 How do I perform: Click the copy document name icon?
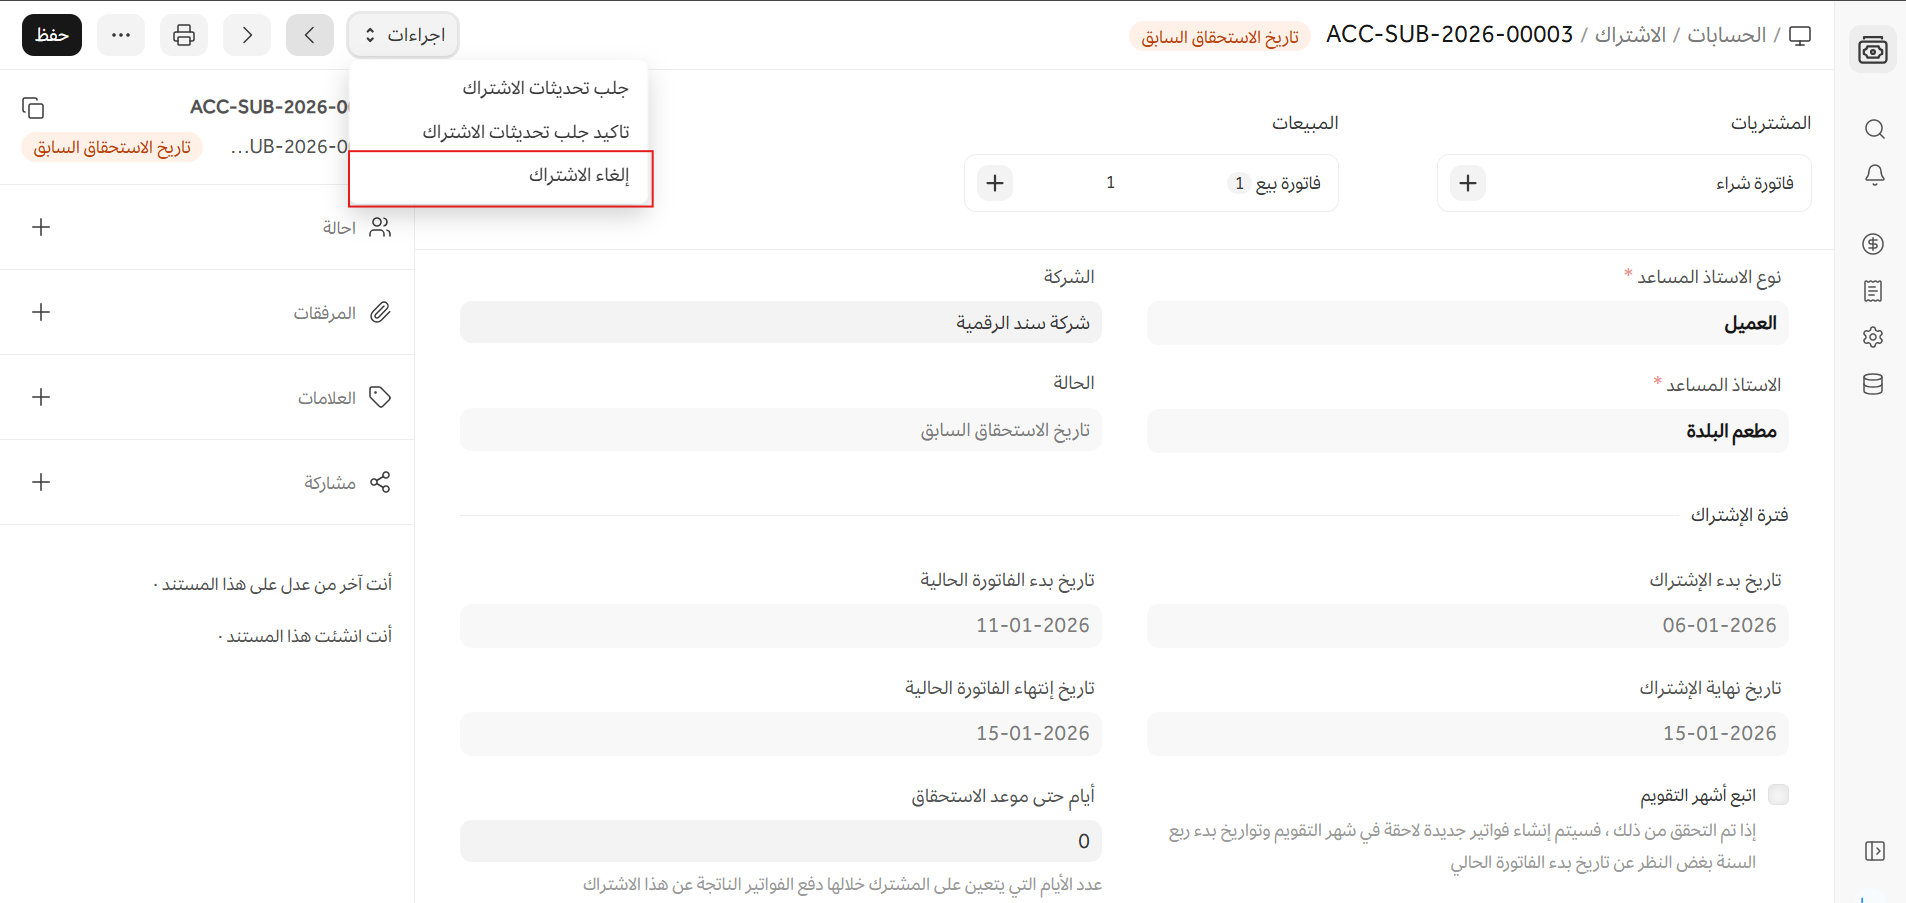[x=33, y=108]
